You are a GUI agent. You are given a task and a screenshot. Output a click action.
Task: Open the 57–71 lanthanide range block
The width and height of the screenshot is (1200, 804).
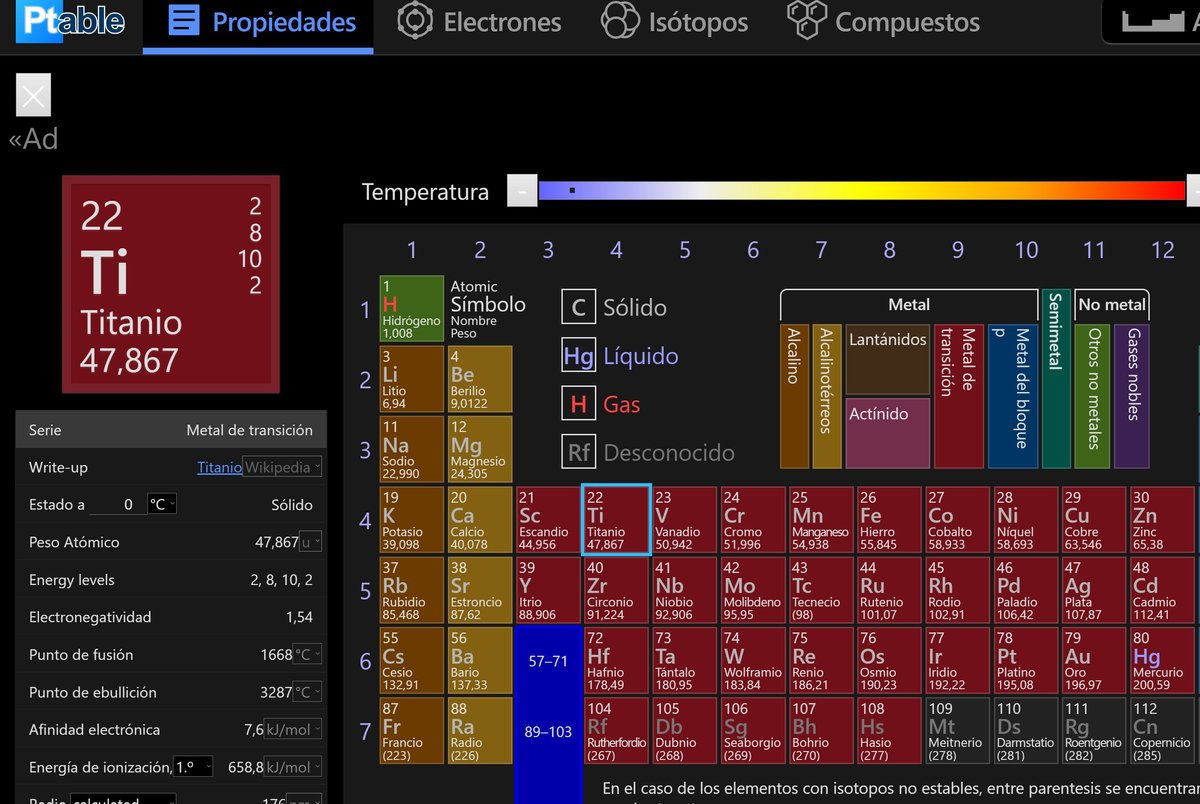pos(548,661)
